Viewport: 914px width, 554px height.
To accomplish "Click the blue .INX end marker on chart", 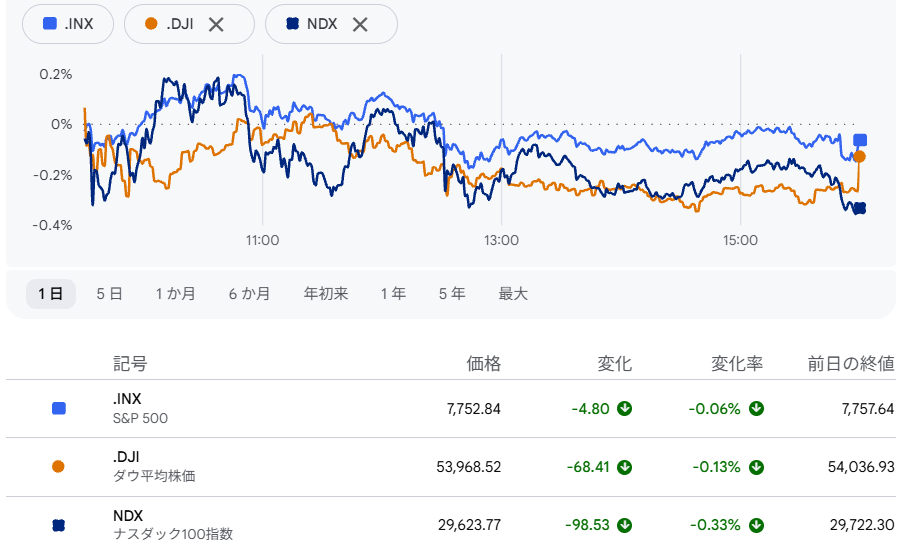I will (860, 140).
